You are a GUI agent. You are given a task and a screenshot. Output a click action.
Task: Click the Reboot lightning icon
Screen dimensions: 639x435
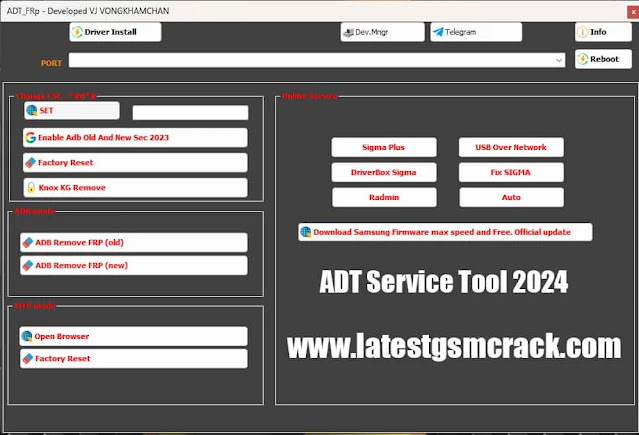pyautogui.click(x=583, y=59)
